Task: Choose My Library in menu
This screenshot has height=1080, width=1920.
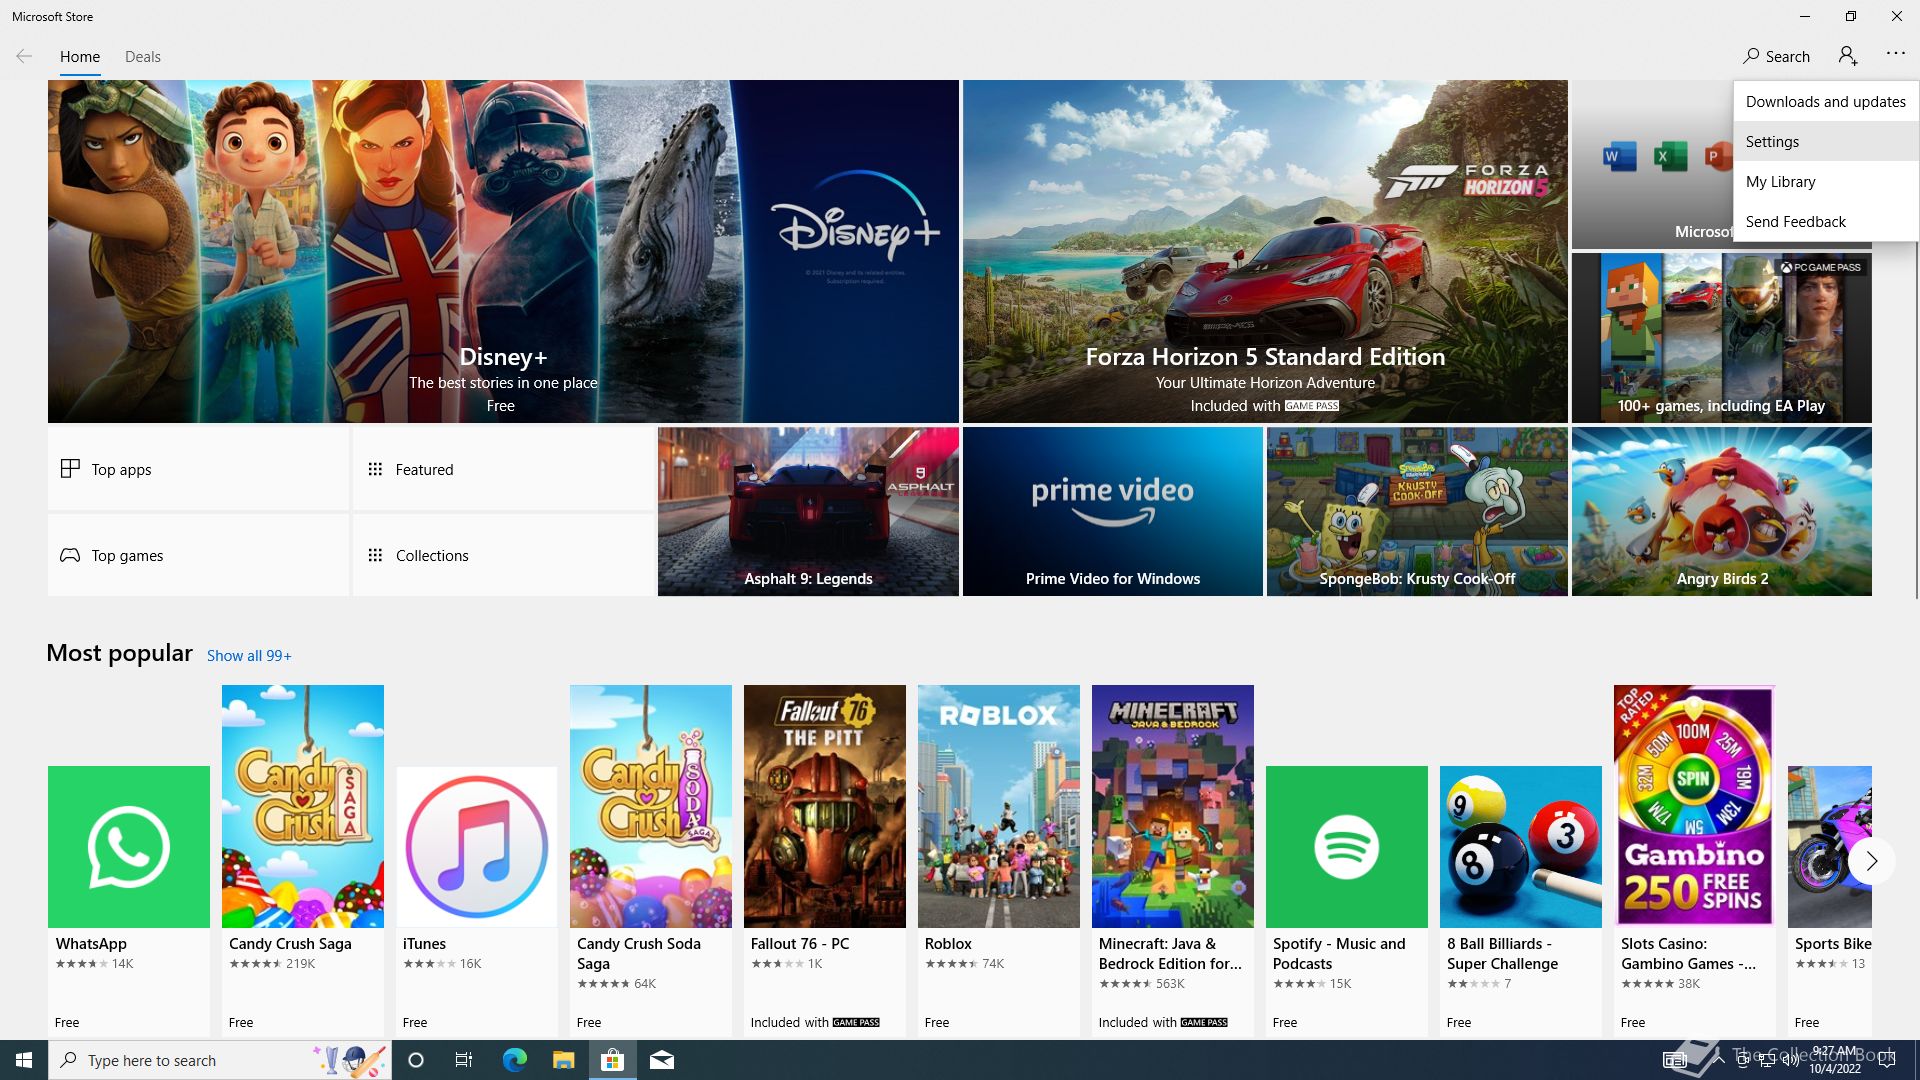Action: click(x=1826, y=181)
